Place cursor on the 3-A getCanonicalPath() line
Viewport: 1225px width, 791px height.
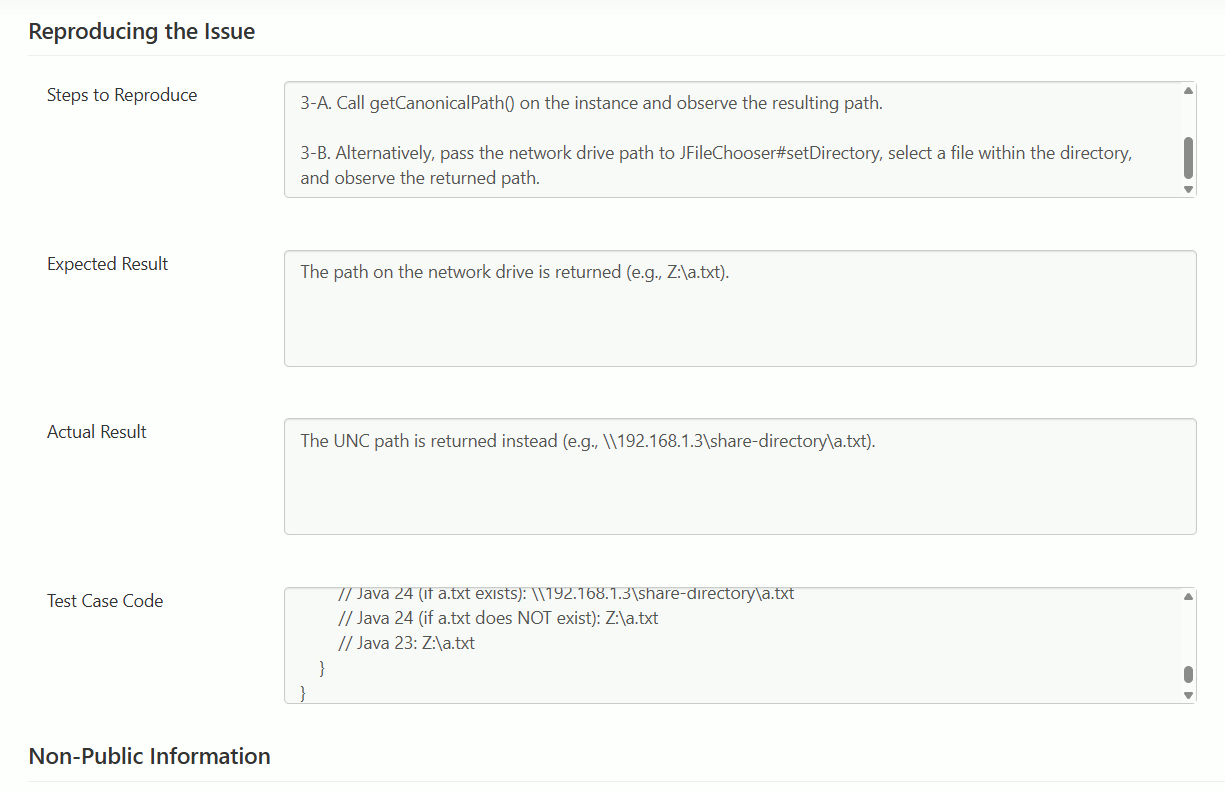(591, 103)
